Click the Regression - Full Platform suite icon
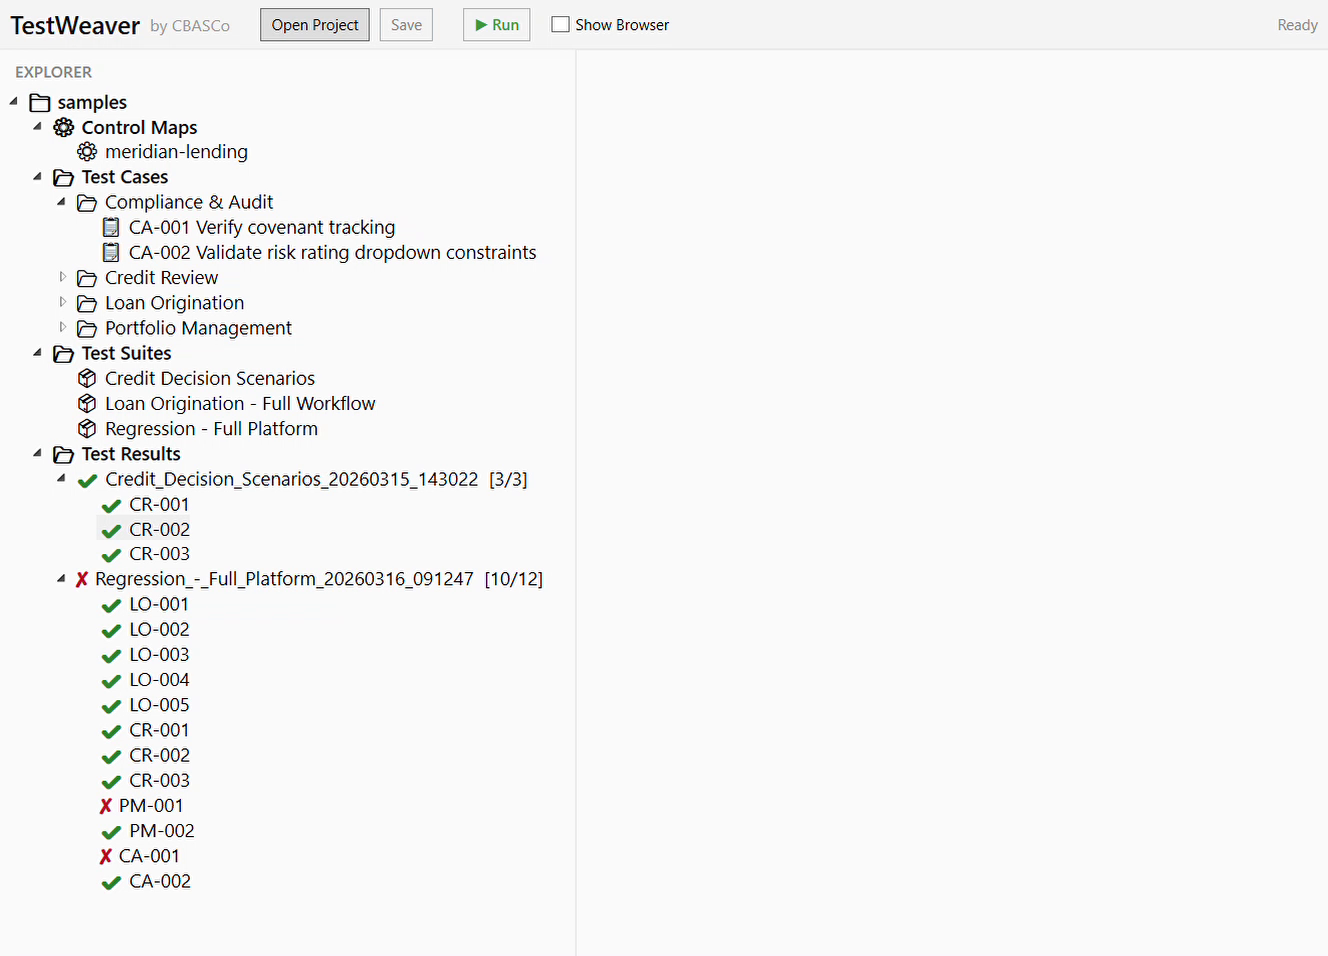This screenshot has width=1328, height=956. [87, 428]
